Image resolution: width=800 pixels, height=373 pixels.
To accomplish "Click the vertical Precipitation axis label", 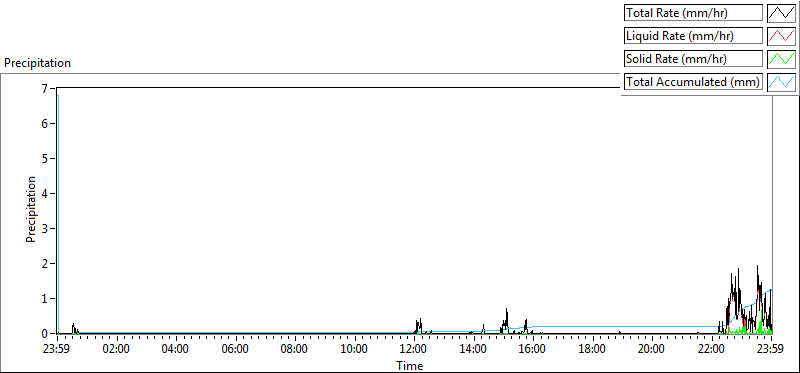I will coord(31,209).
